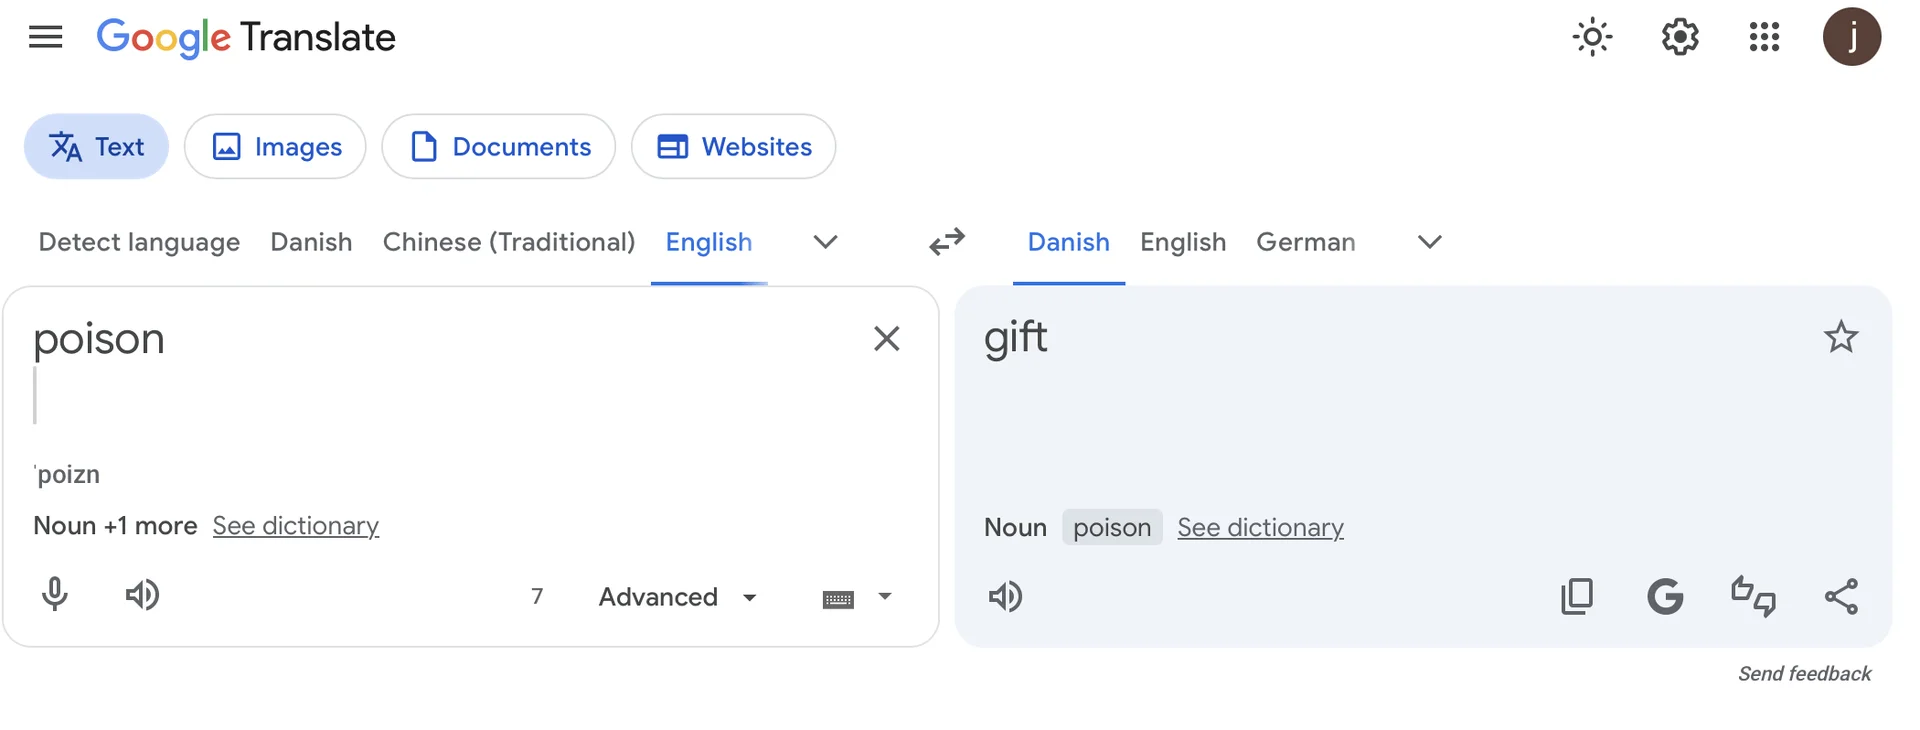Share the translation
The height and width of the screenshot is (730, 1920).
click(x=1841, y=597)
